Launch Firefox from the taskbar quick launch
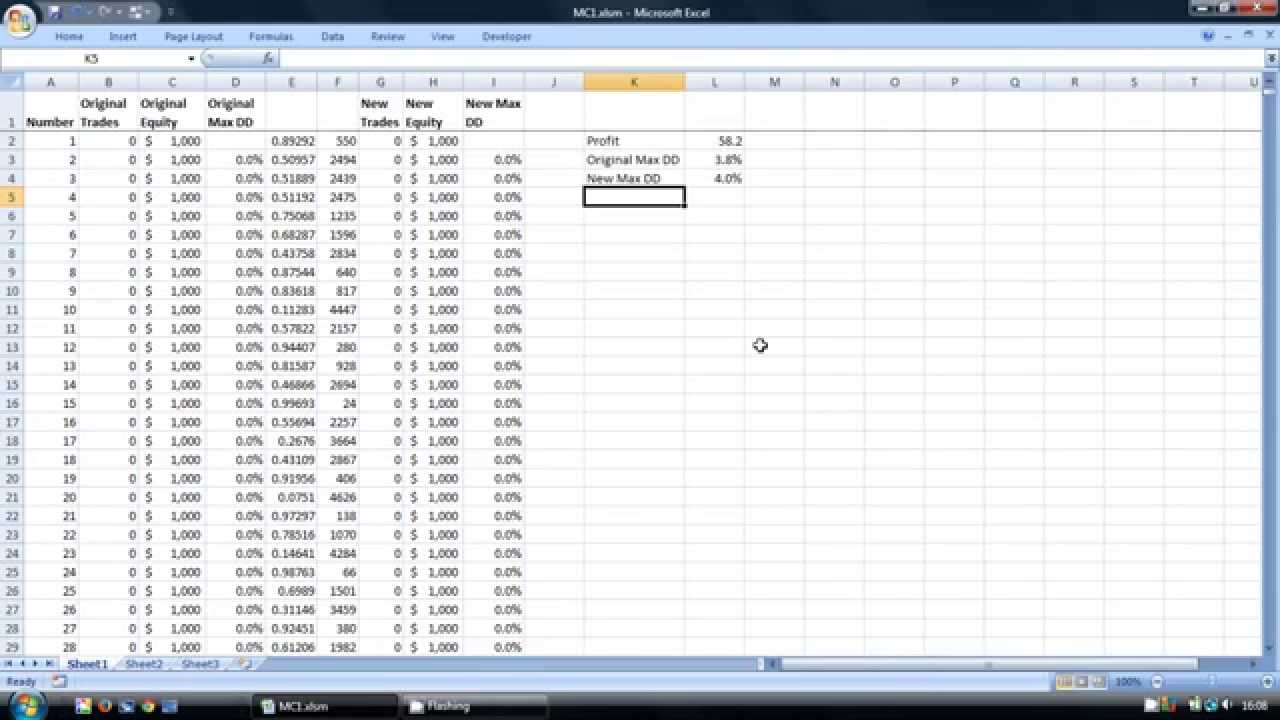 [104, 706]
